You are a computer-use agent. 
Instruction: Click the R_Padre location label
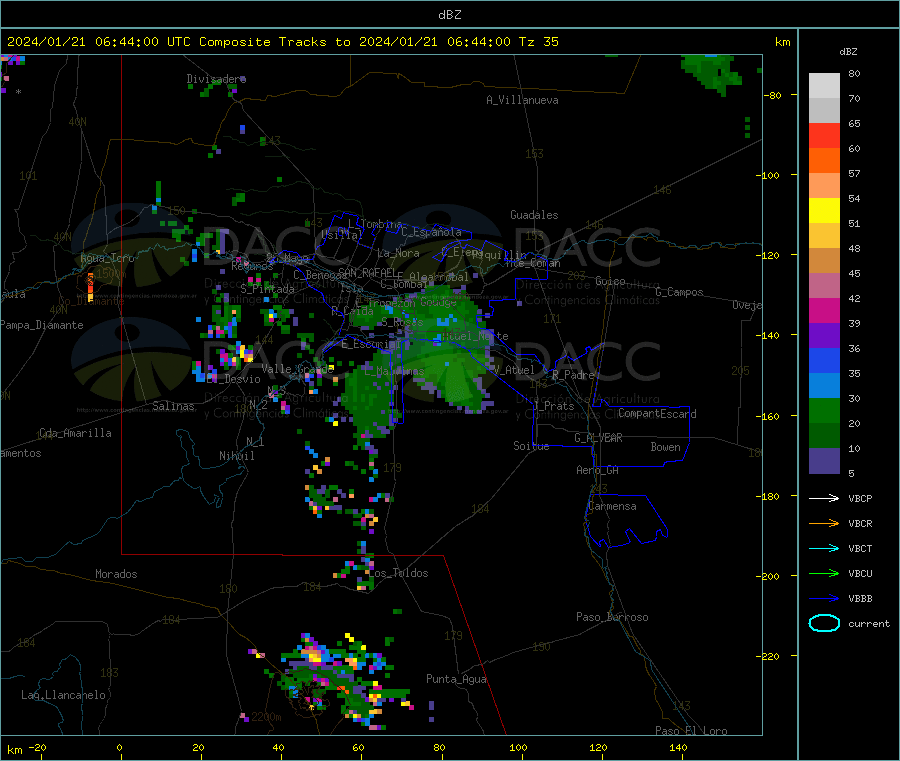pyautogui.click(x=573, y=375)
